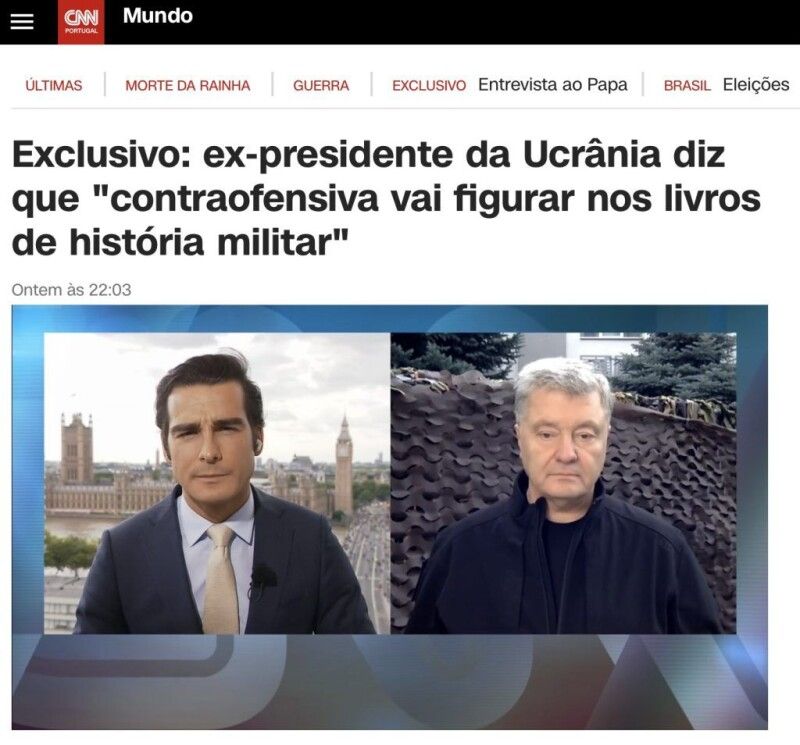Click the Ontem às 22:03 timestamp

click(71, 290)
